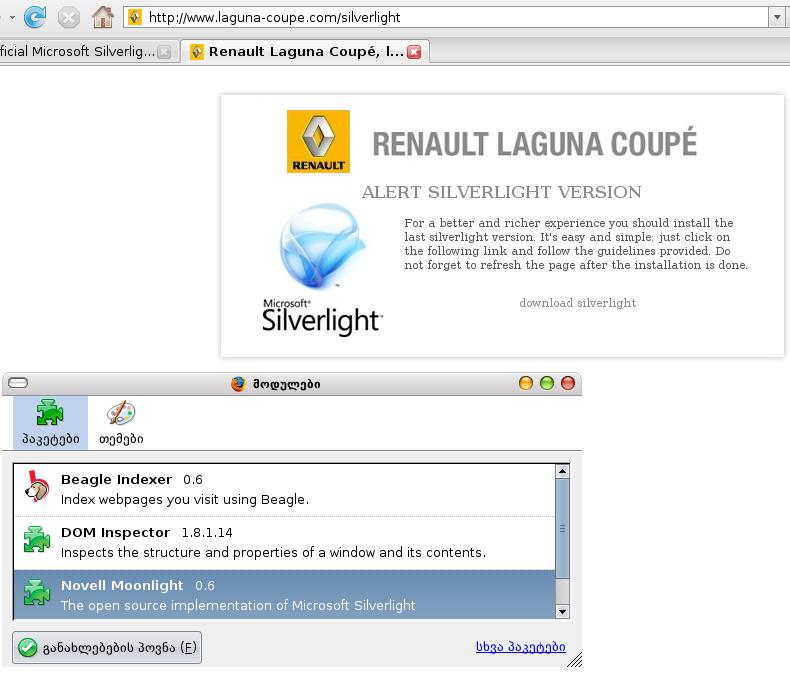Click the Microsoft Silverlight wordmark
The image size is (790, 681).
click(322, 317)
